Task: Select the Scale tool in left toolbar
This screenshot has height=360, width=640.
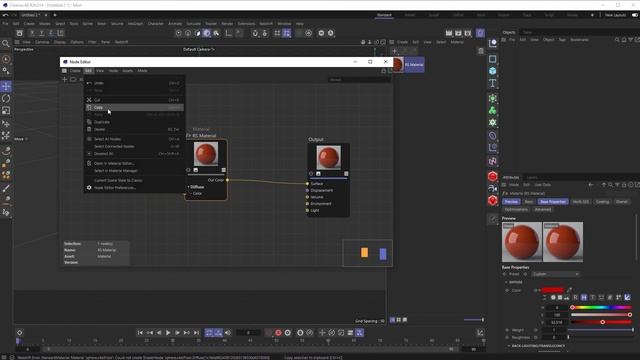Action: (6, 111)
